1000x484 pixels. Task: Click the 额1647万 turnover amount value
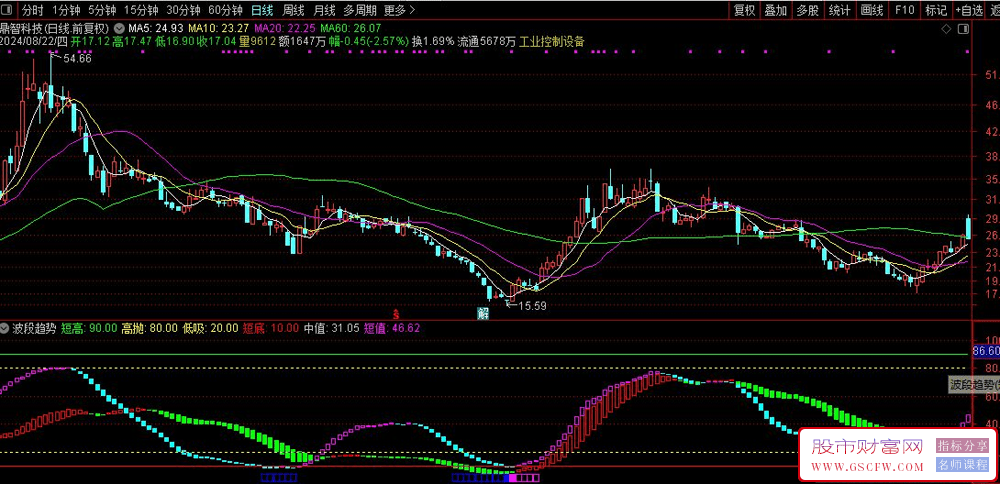click(304, 41)
